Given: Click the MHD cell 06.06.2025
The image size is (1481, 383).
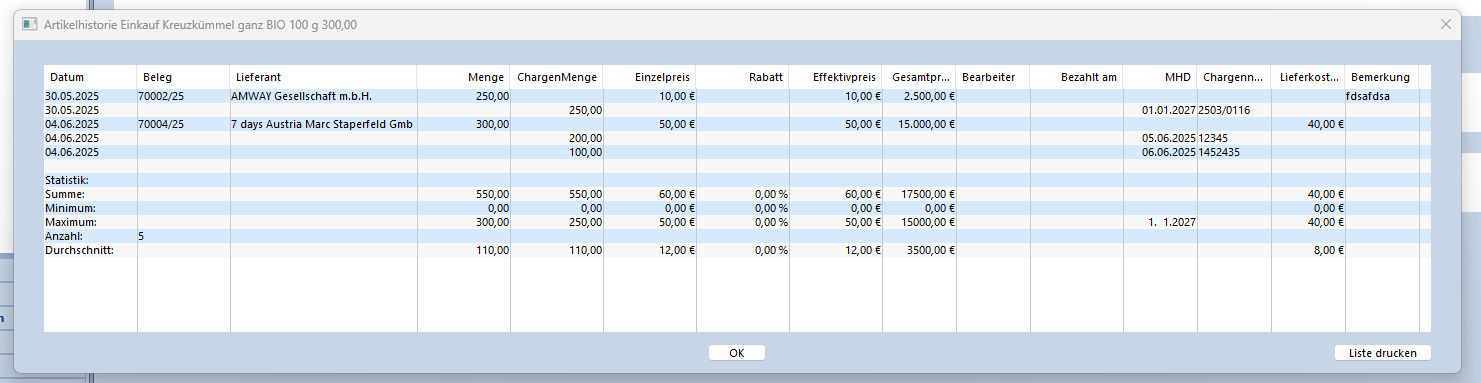Looking at the screenshot, I should 1160,152.
